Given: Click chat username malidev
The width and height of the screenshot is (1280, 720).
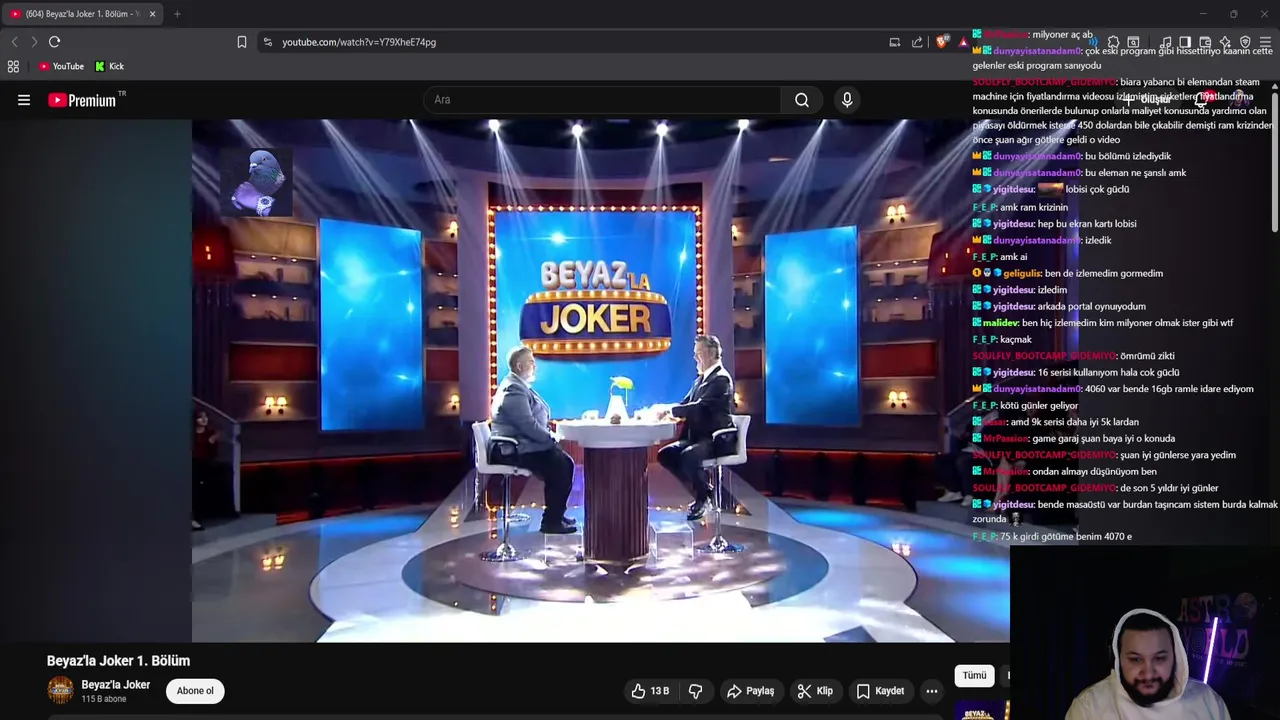Looking at the screenshot, I should click(x=1000, y=323).
